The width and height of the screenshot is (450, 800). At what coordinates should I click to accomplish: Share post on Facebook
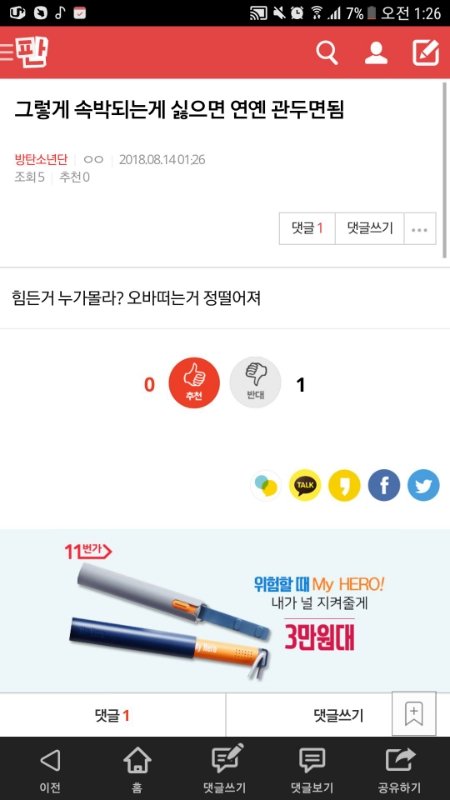[384, 485]
